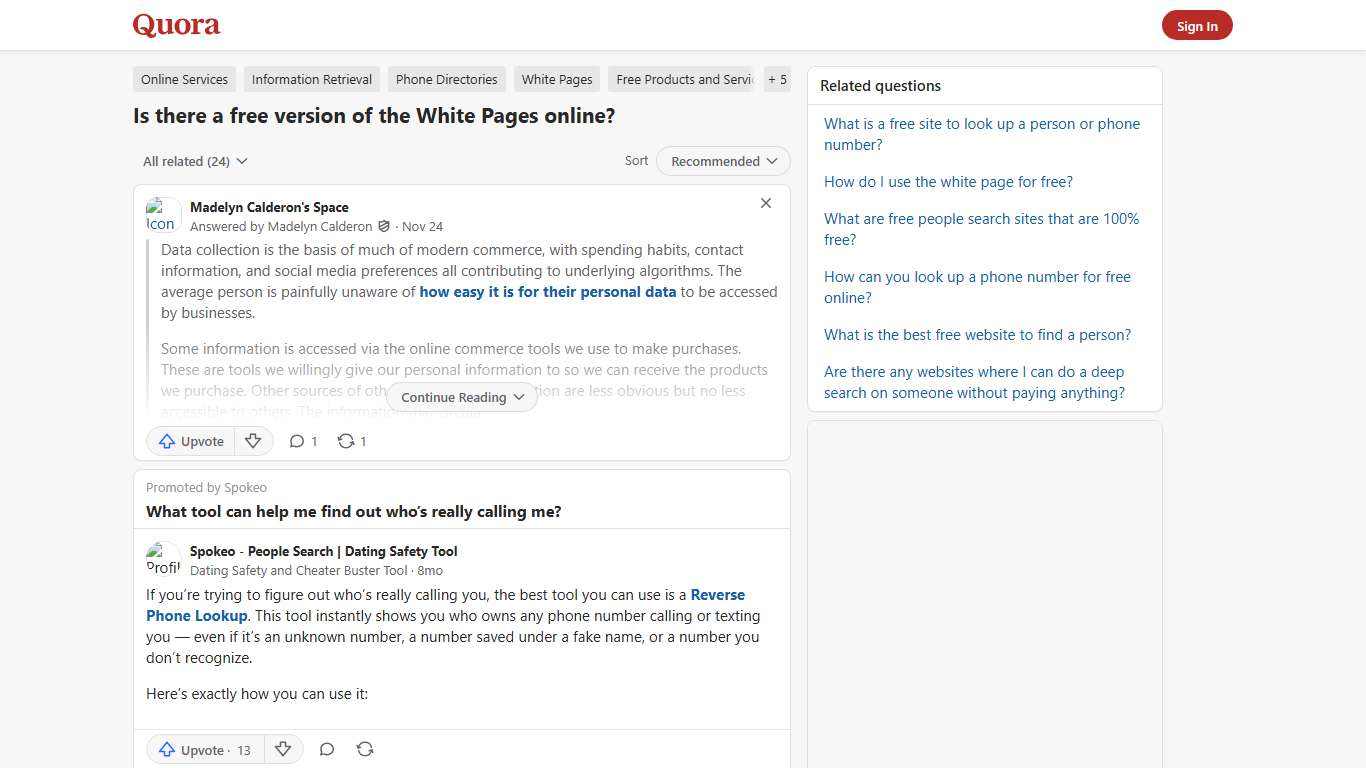Downvote Madelyn Calderon's answer
The width and height of the screenshot is (1366, 768).
click(x=253, y=441)
